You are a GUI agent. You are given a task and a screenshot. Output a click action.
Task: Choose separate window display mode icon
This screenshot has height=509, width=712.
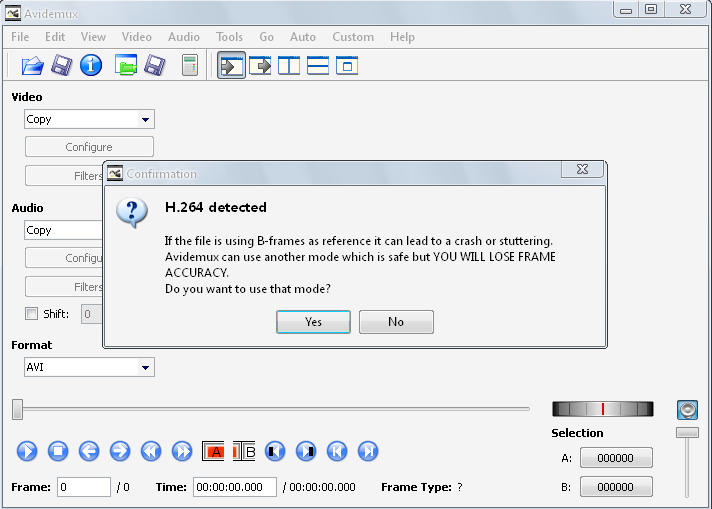(x=347, y=66)
